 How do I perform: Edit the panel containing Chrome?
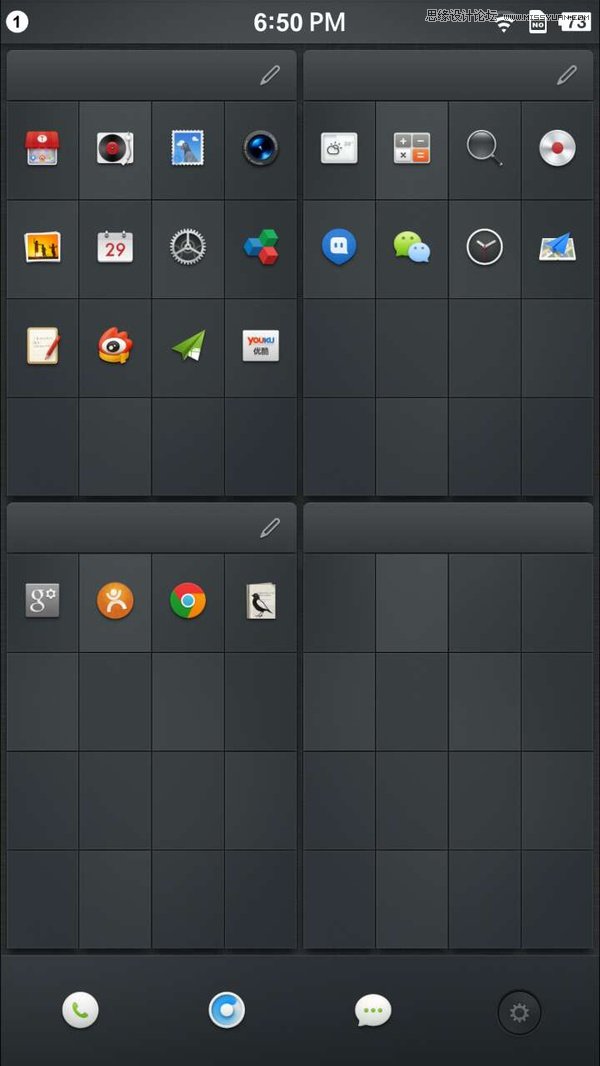click(x=270, y=527)
